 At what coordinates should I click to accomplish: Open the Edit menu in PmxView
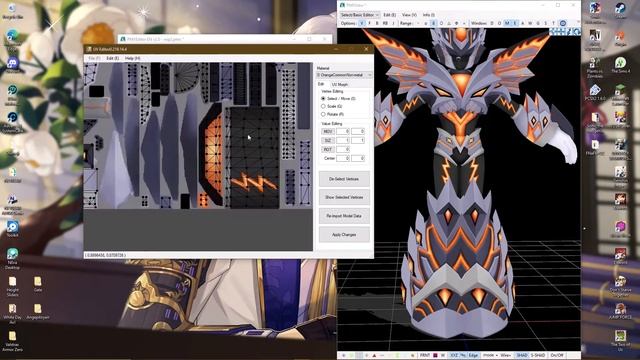tap(389, 15)
